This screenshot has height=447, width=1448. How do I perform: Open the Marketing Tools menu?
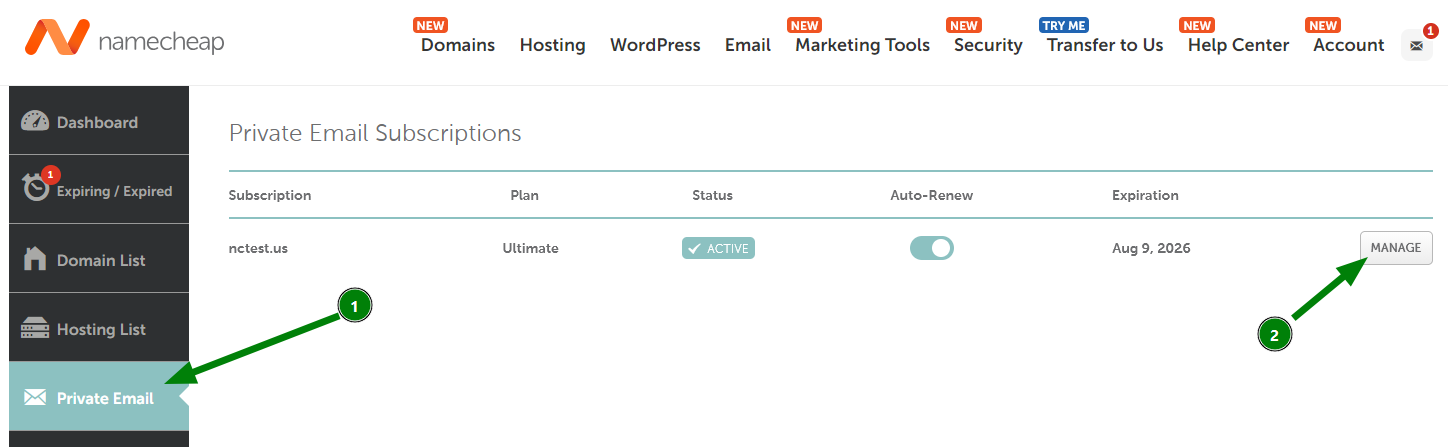[862, 45]
